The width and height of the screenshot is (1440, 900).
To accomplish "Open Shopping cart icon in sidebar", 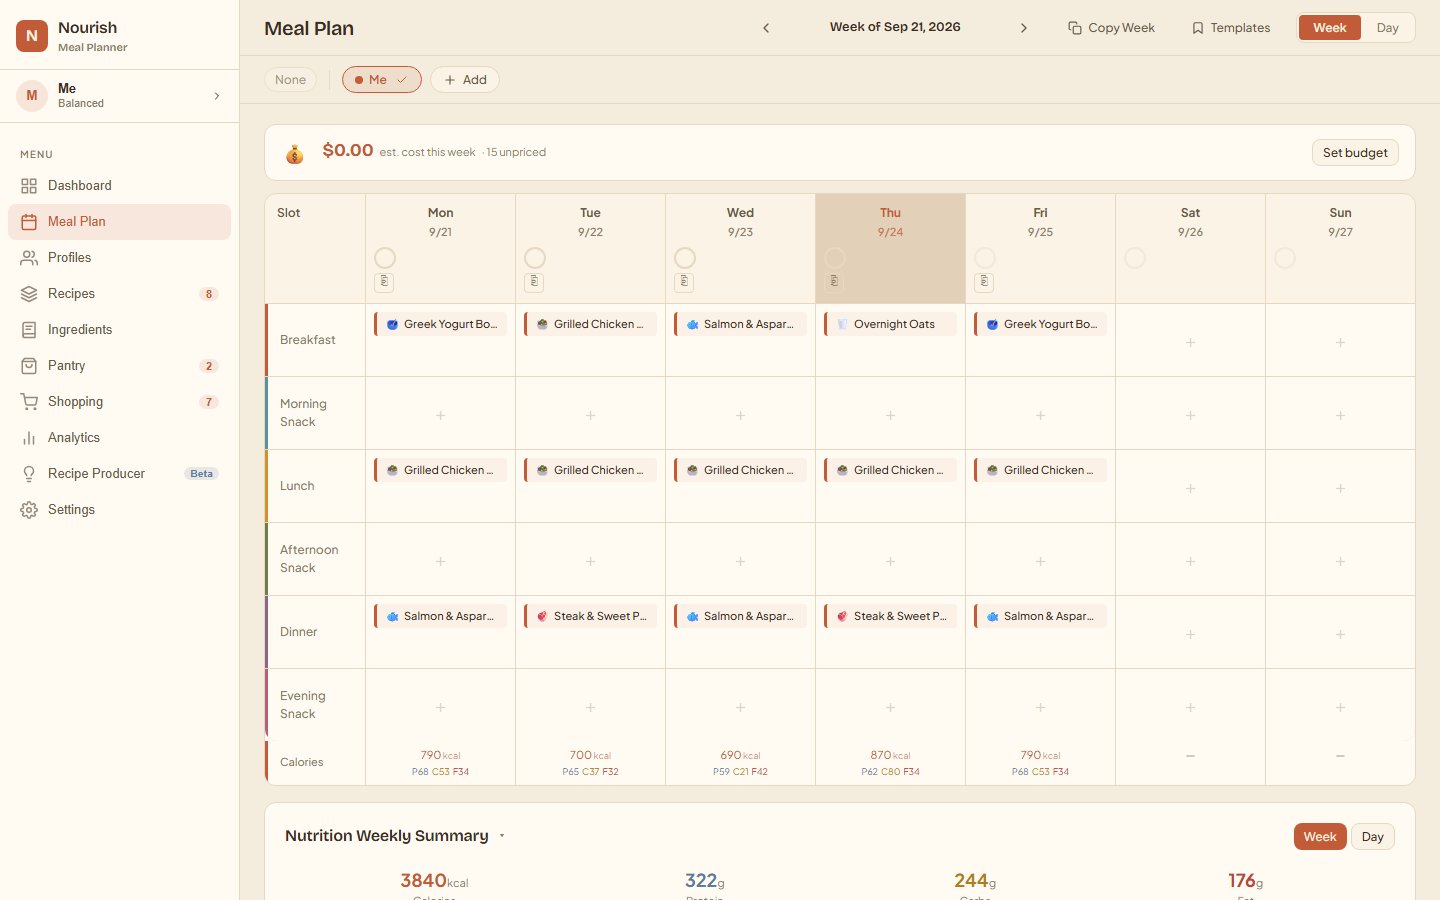I will 29,402.
